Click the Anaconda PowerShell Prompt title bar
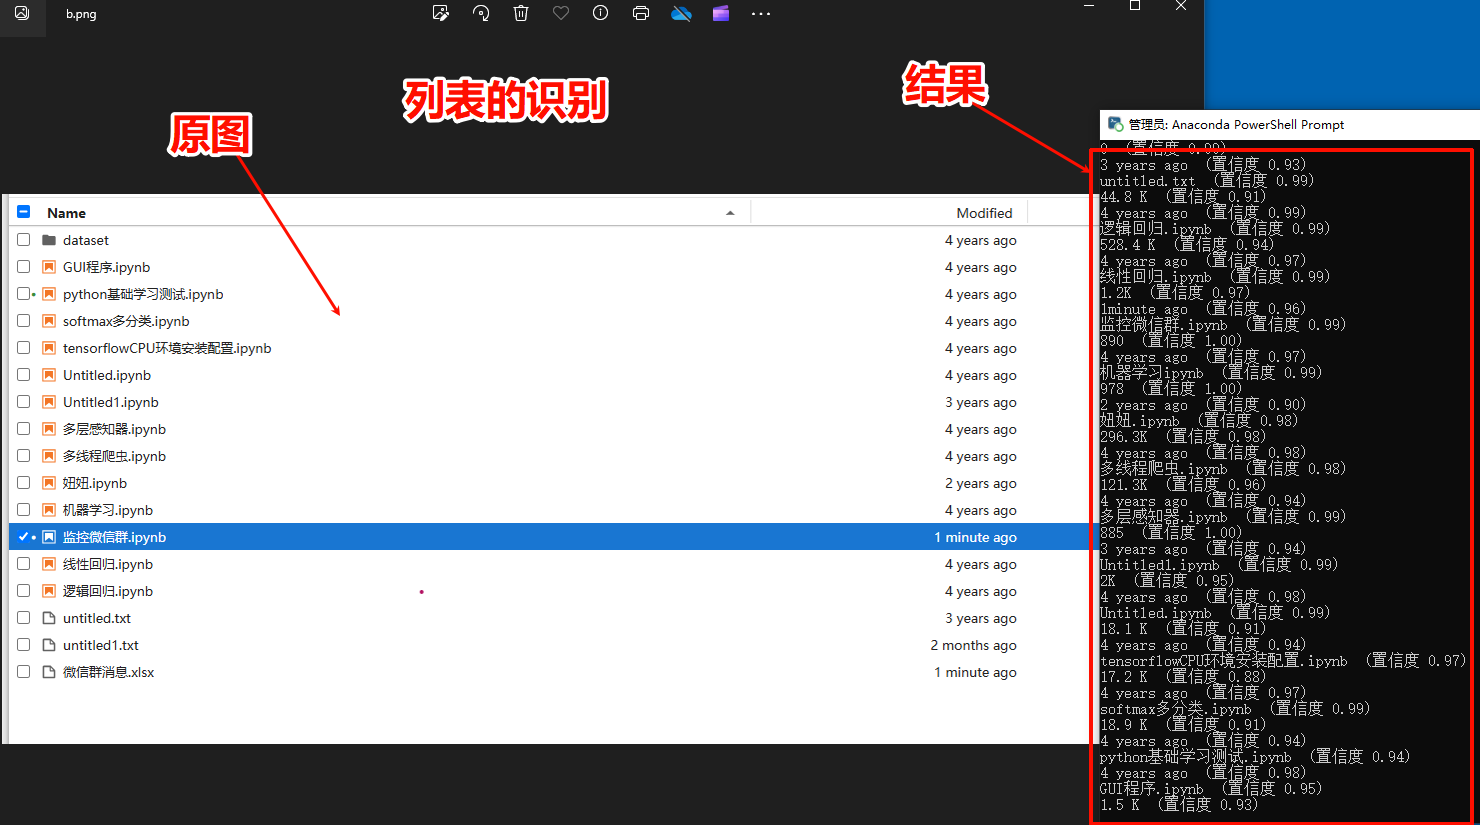 (1236, 125)
